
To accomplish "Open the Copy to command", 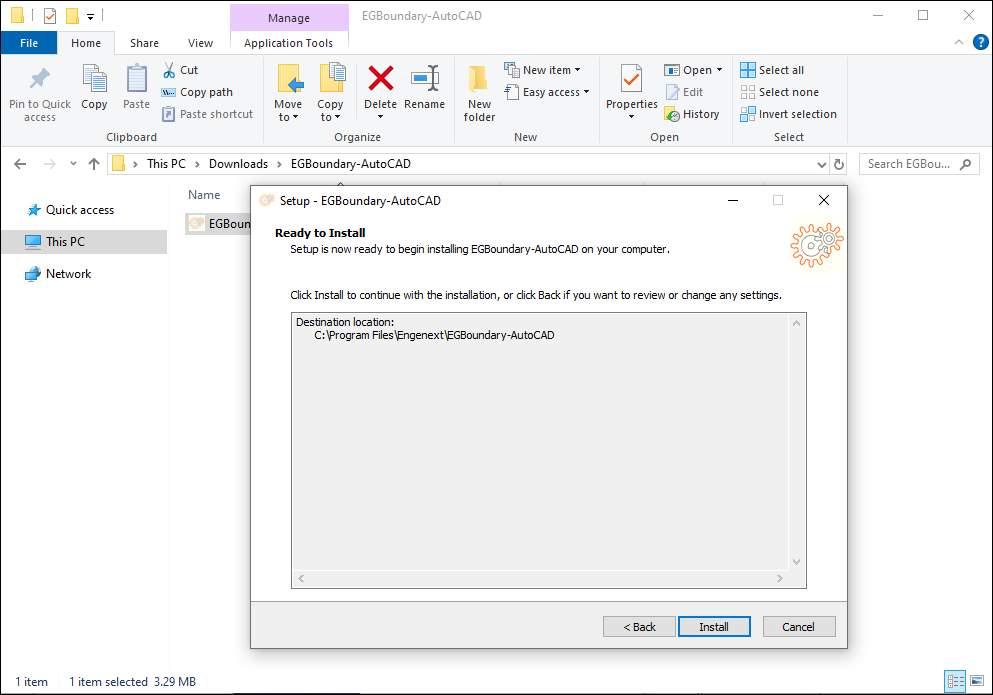I will (x=331, y=92).
